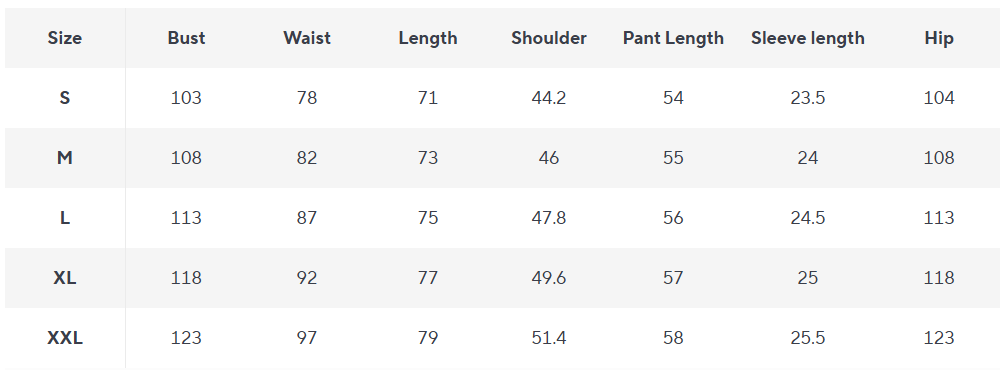Viewport: 1005px width, 370px height.
Task: Click shoulder value 47.8 in L row
Action: click(549, 218)
